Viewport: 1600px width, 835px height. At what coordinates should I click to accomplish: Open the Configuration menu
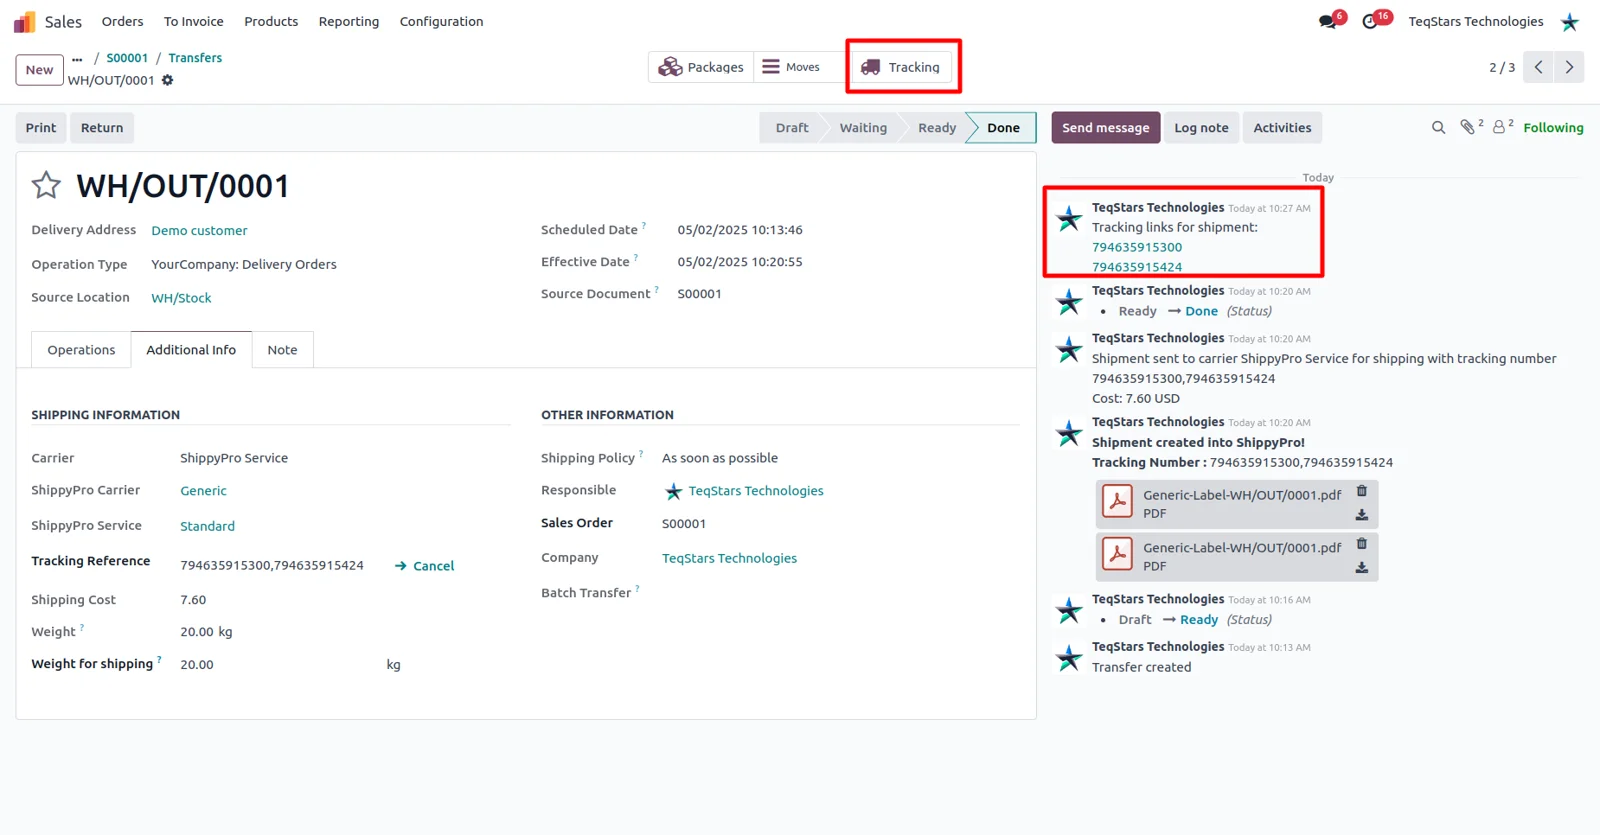click(441, 21)
